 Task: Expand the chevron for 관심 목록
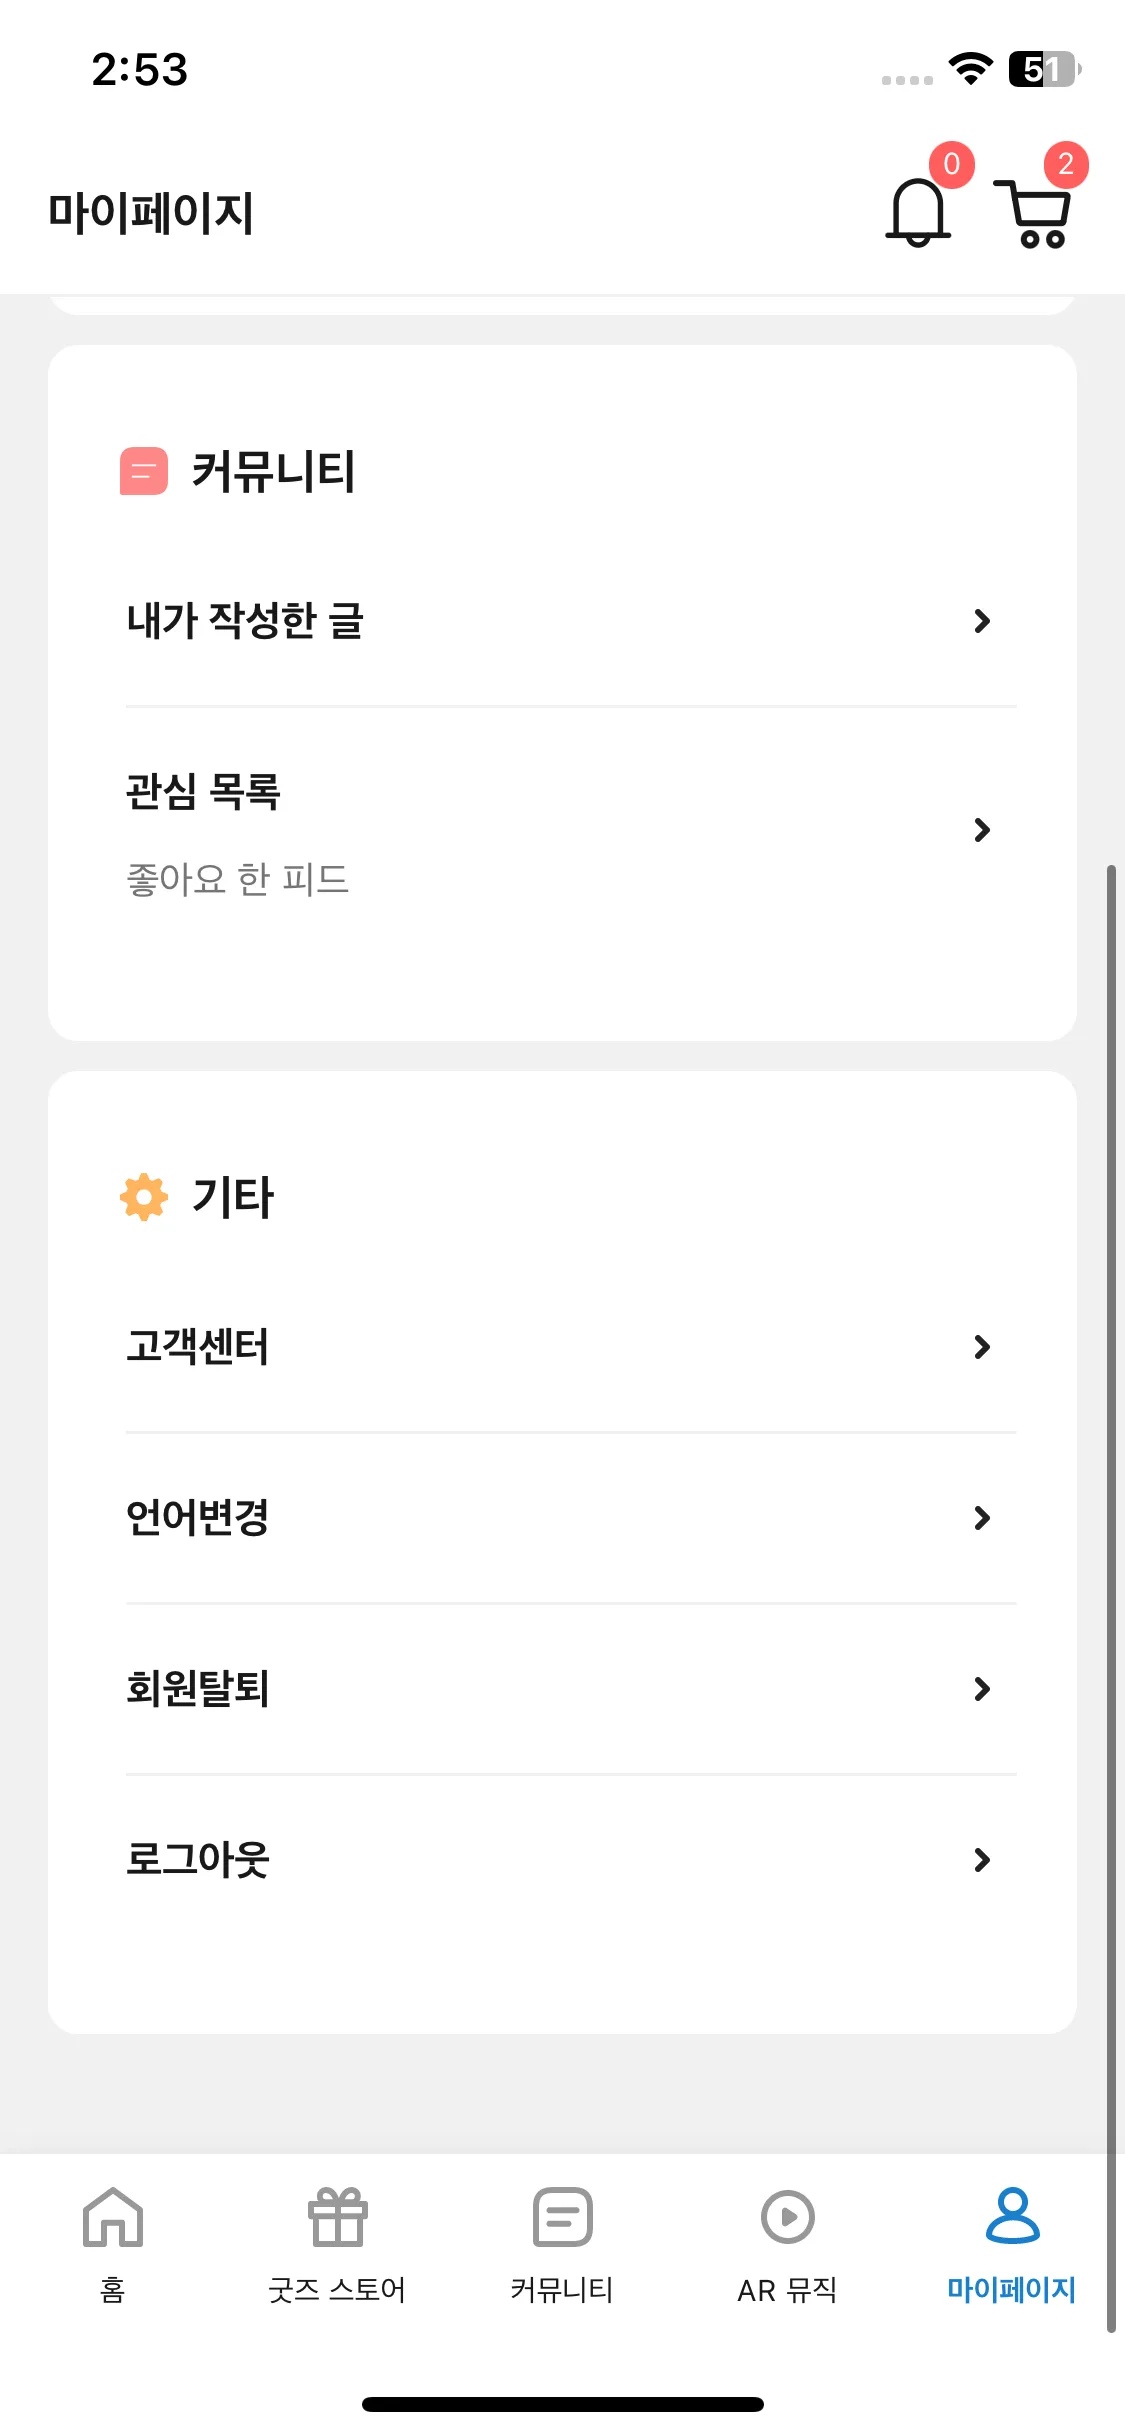982,830
